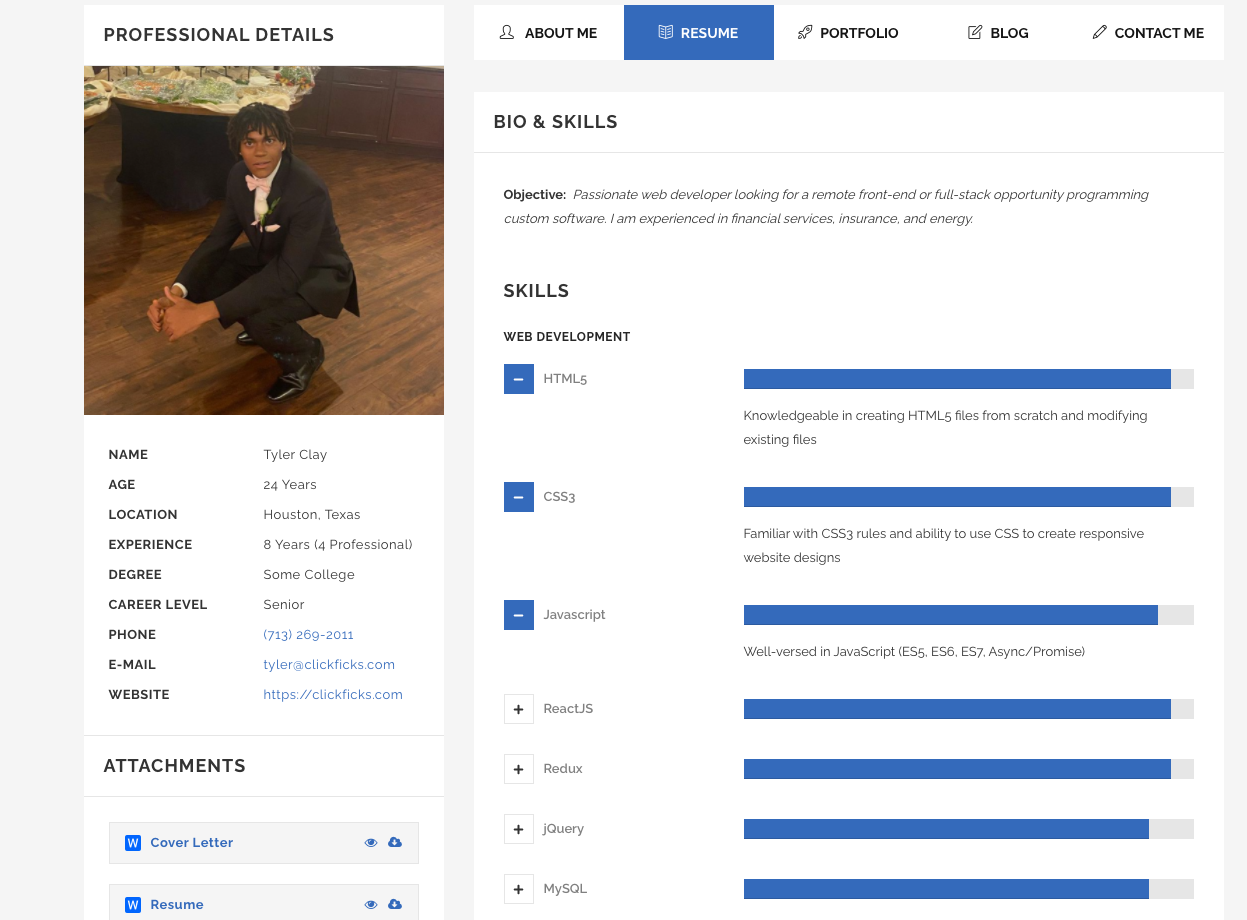The height and width of the screenshot is (920, 1247).
Task: Click the Contact Me pen icon
Action: (1100, 32)
